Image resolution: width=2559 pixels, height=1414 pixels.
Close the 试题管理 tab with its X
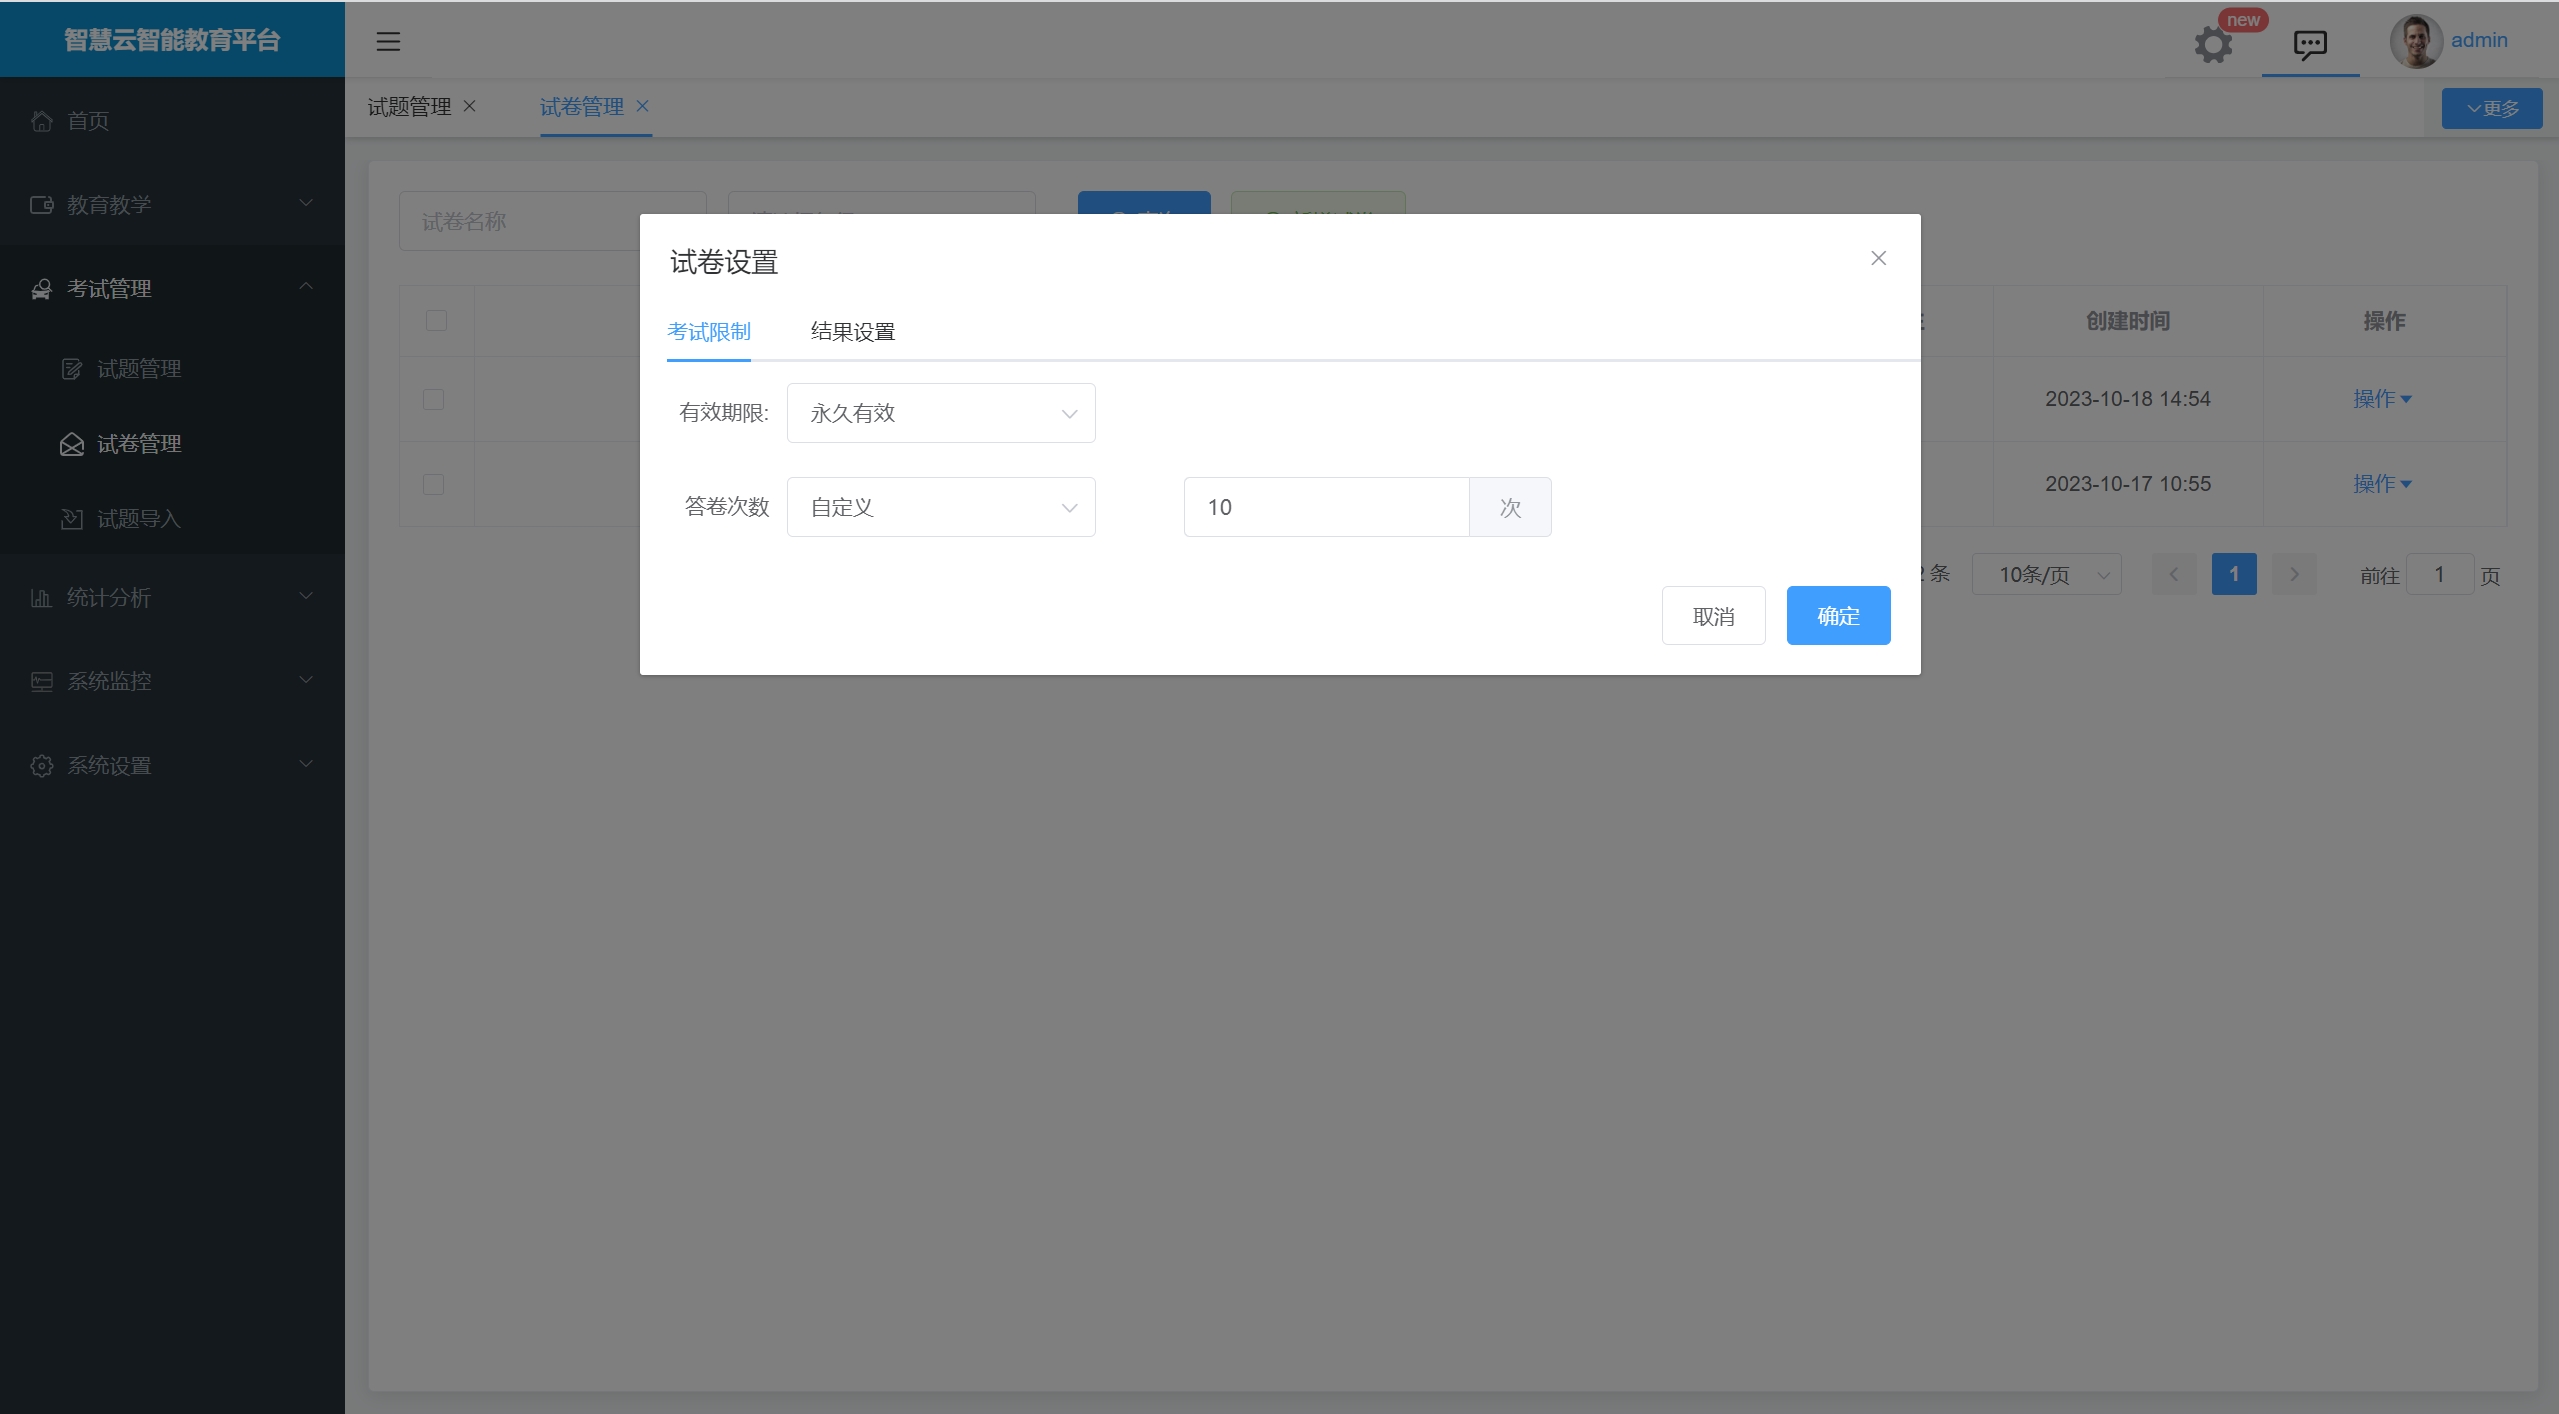click(x=470, y=106)
